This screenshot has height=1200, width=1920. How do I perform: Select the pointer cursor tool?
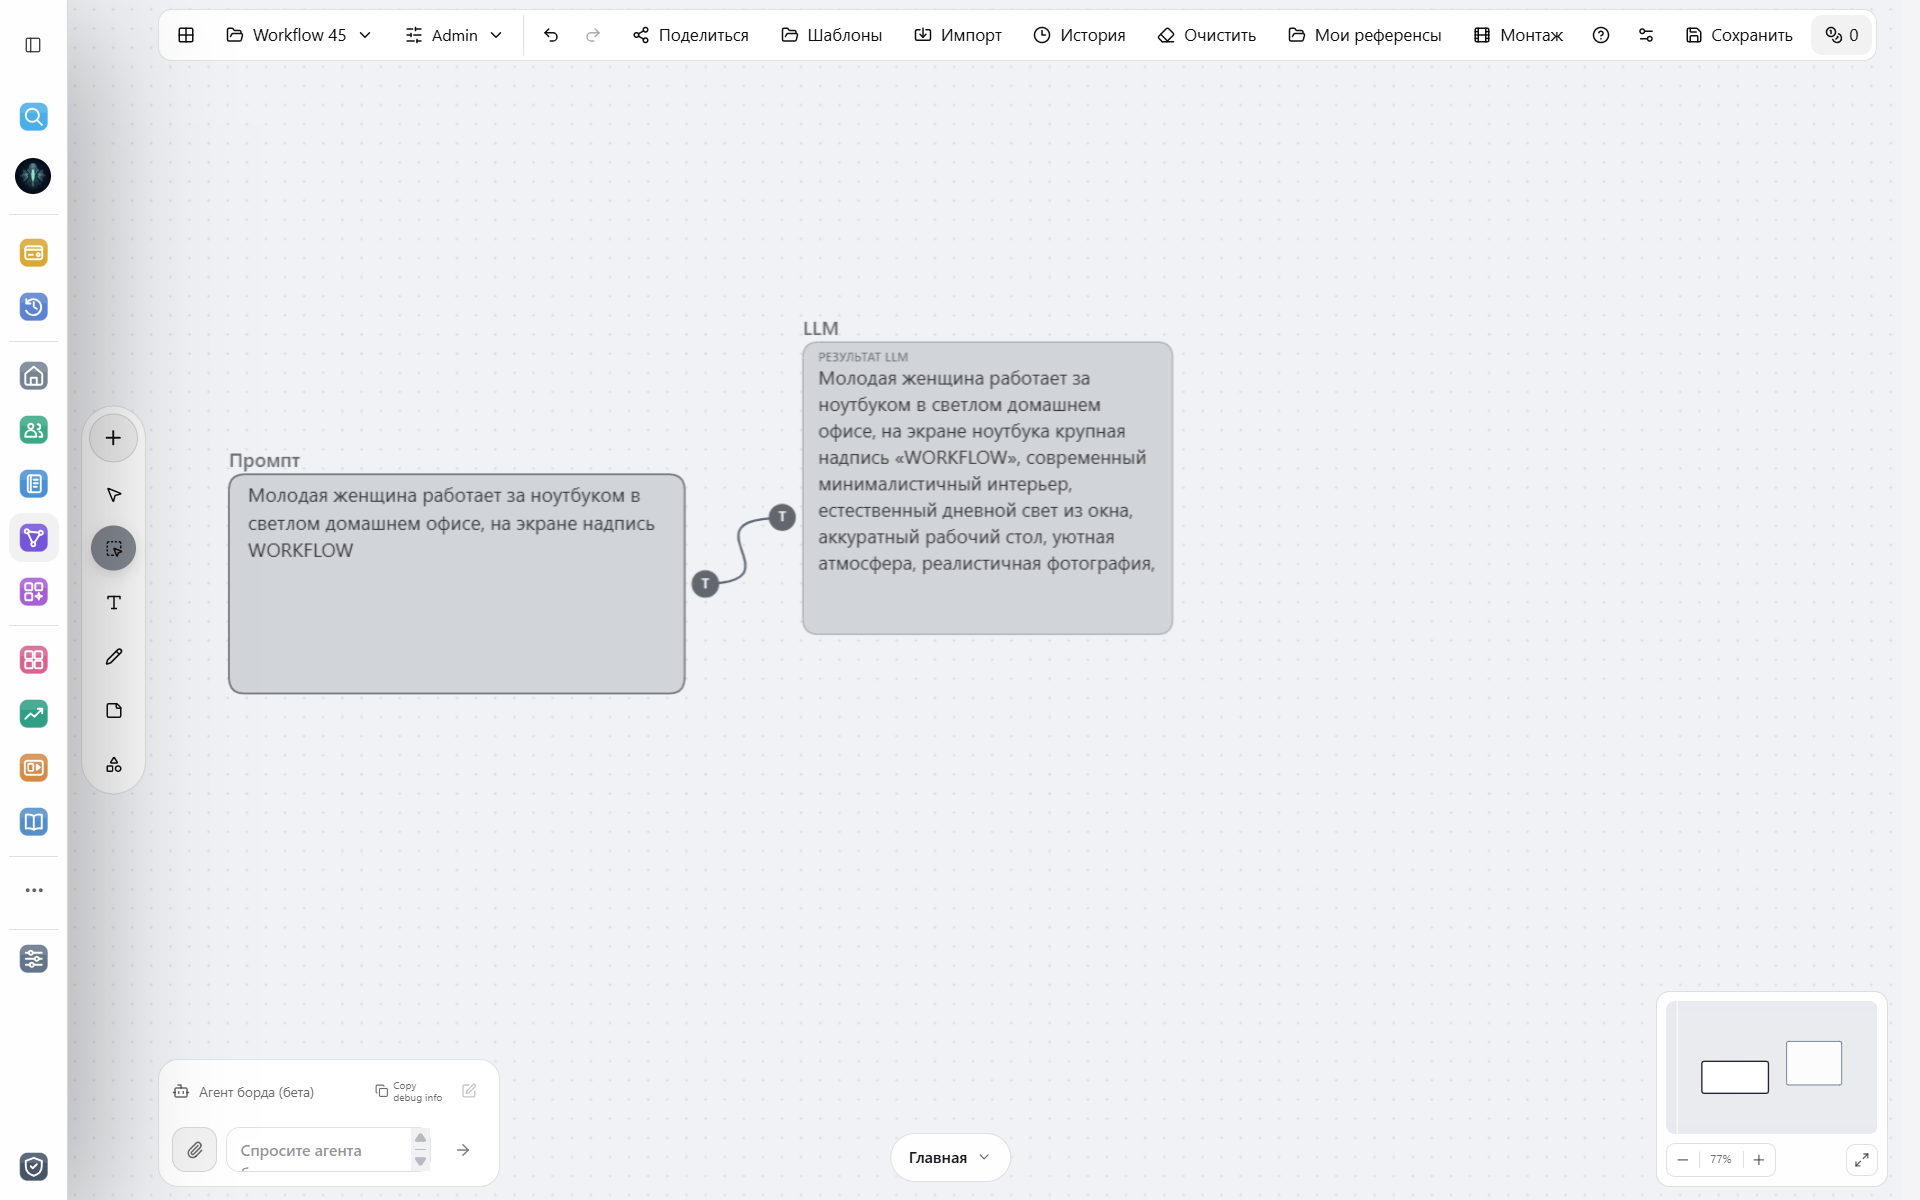click(x=113, y=495)
